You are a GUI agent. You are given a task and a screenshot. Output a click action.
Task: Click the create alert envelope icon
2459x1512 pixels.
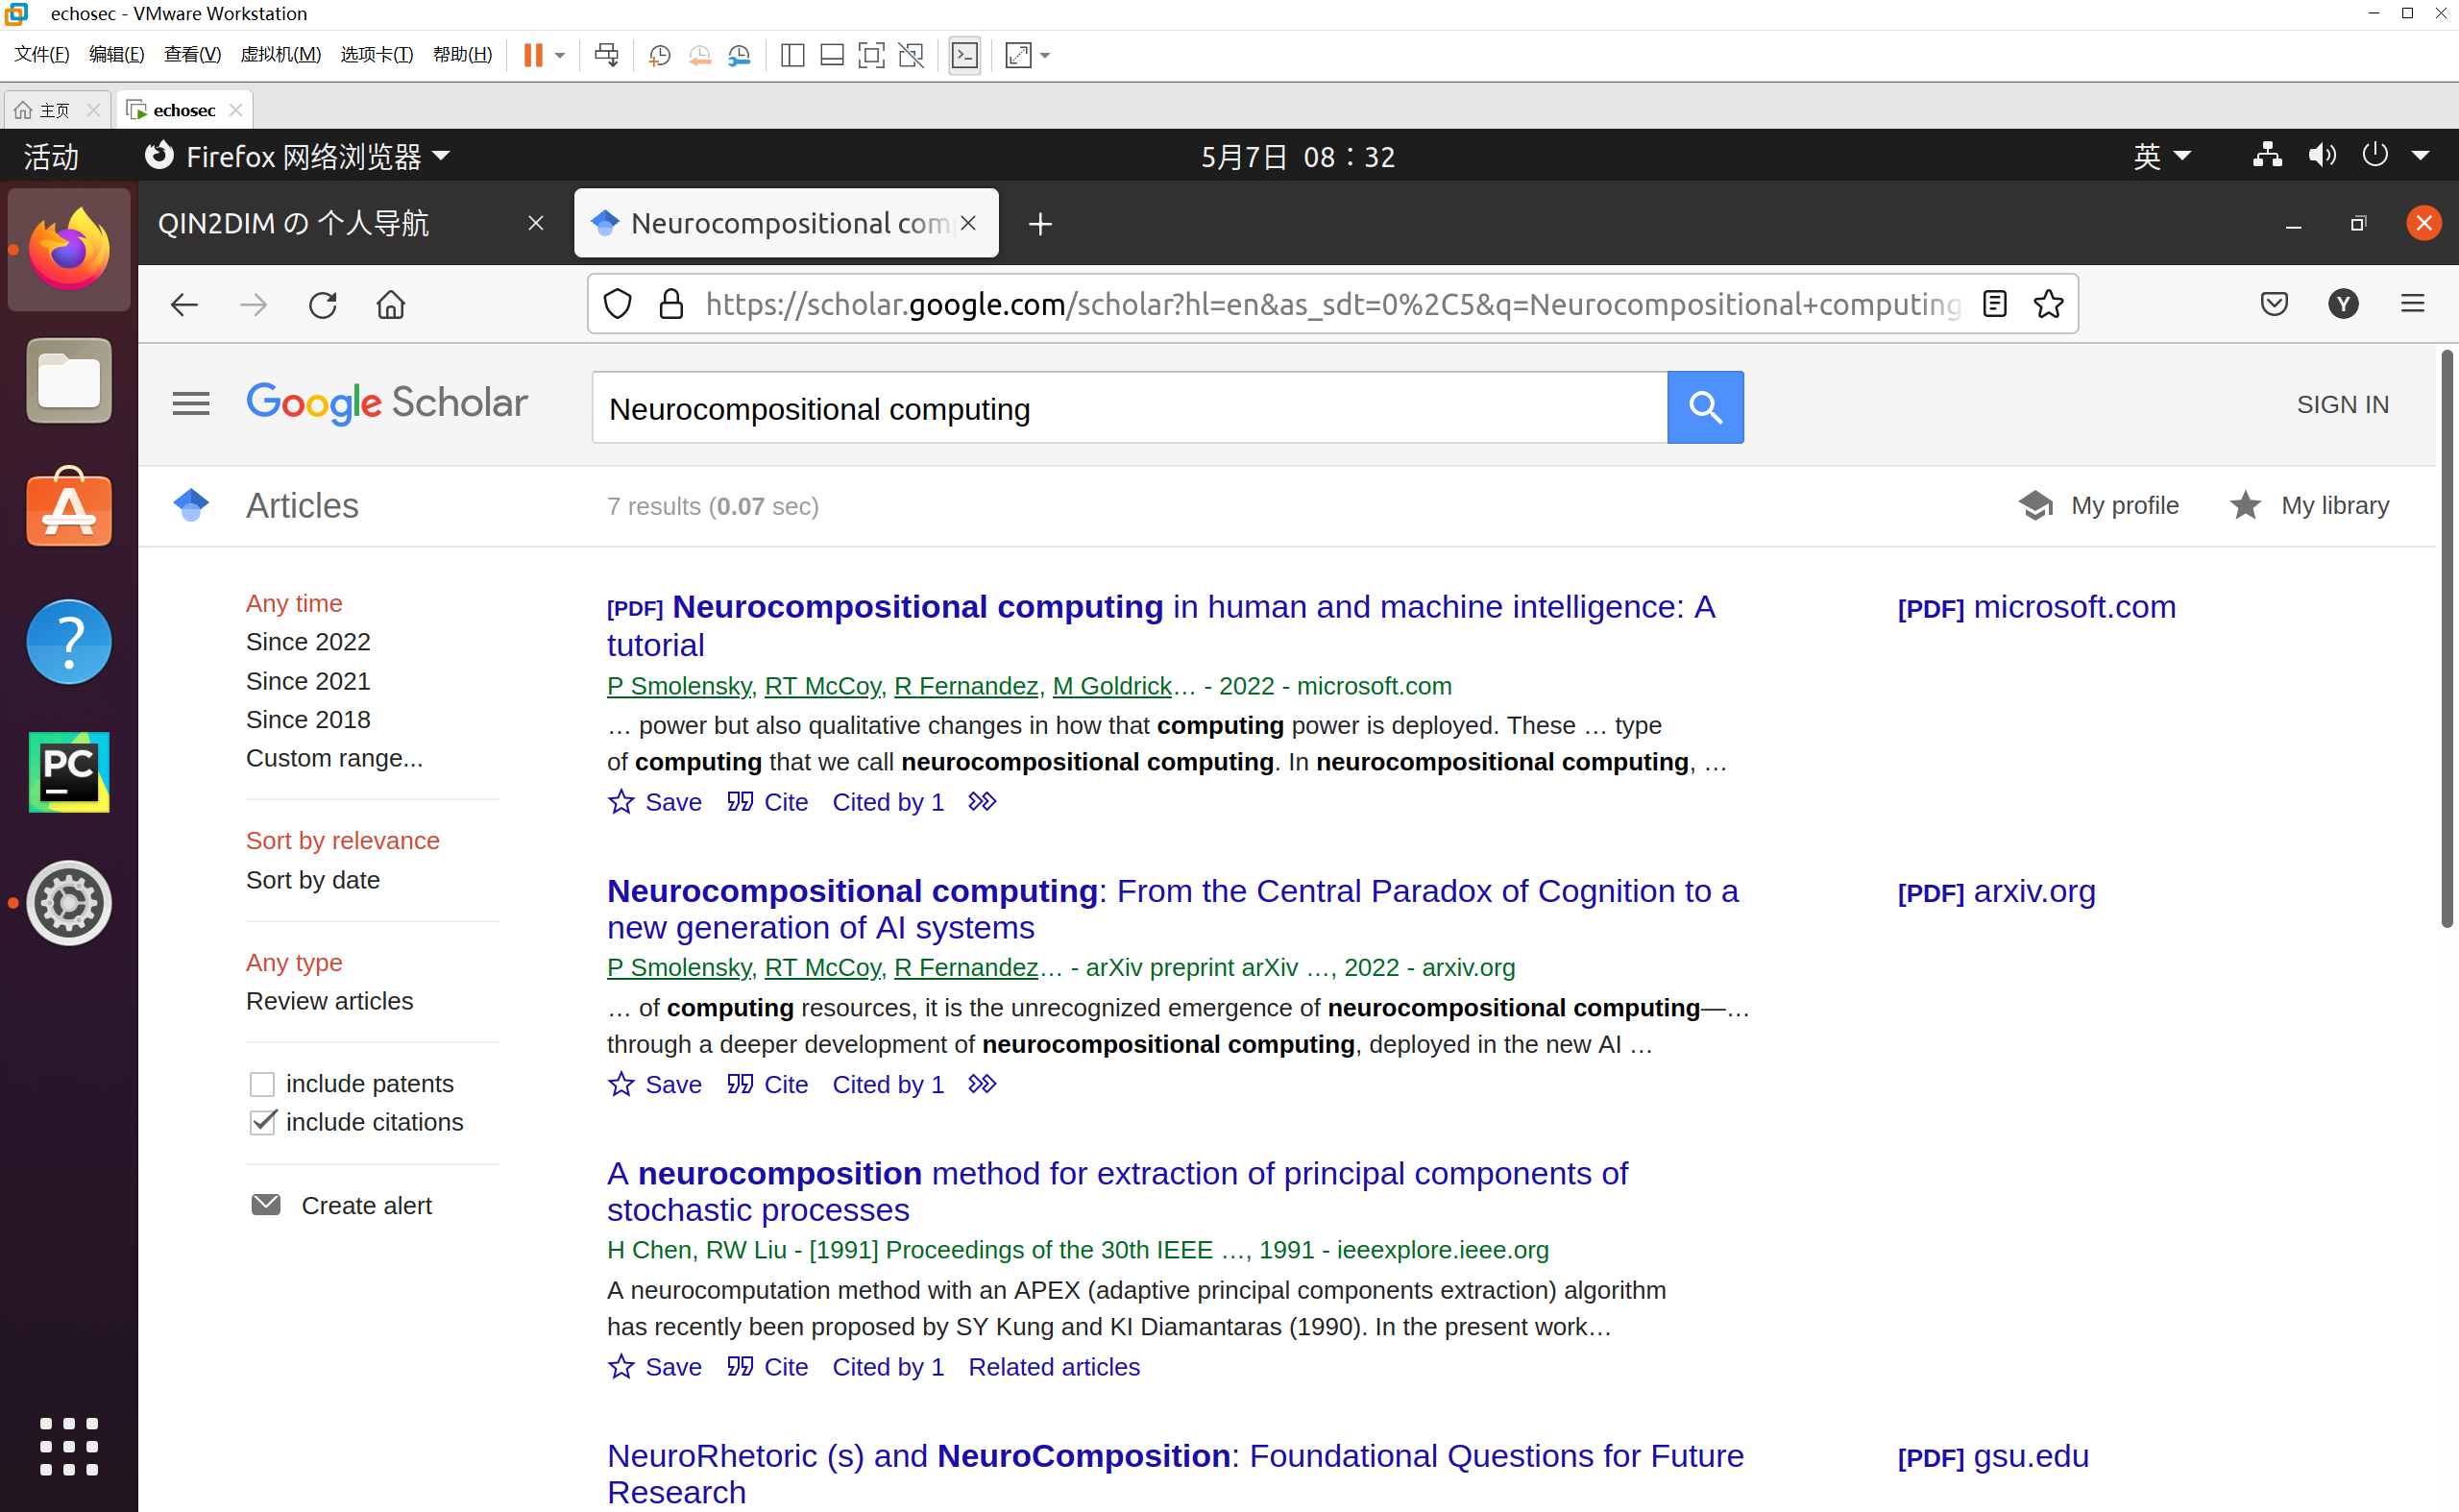[x=266, y=1205]
